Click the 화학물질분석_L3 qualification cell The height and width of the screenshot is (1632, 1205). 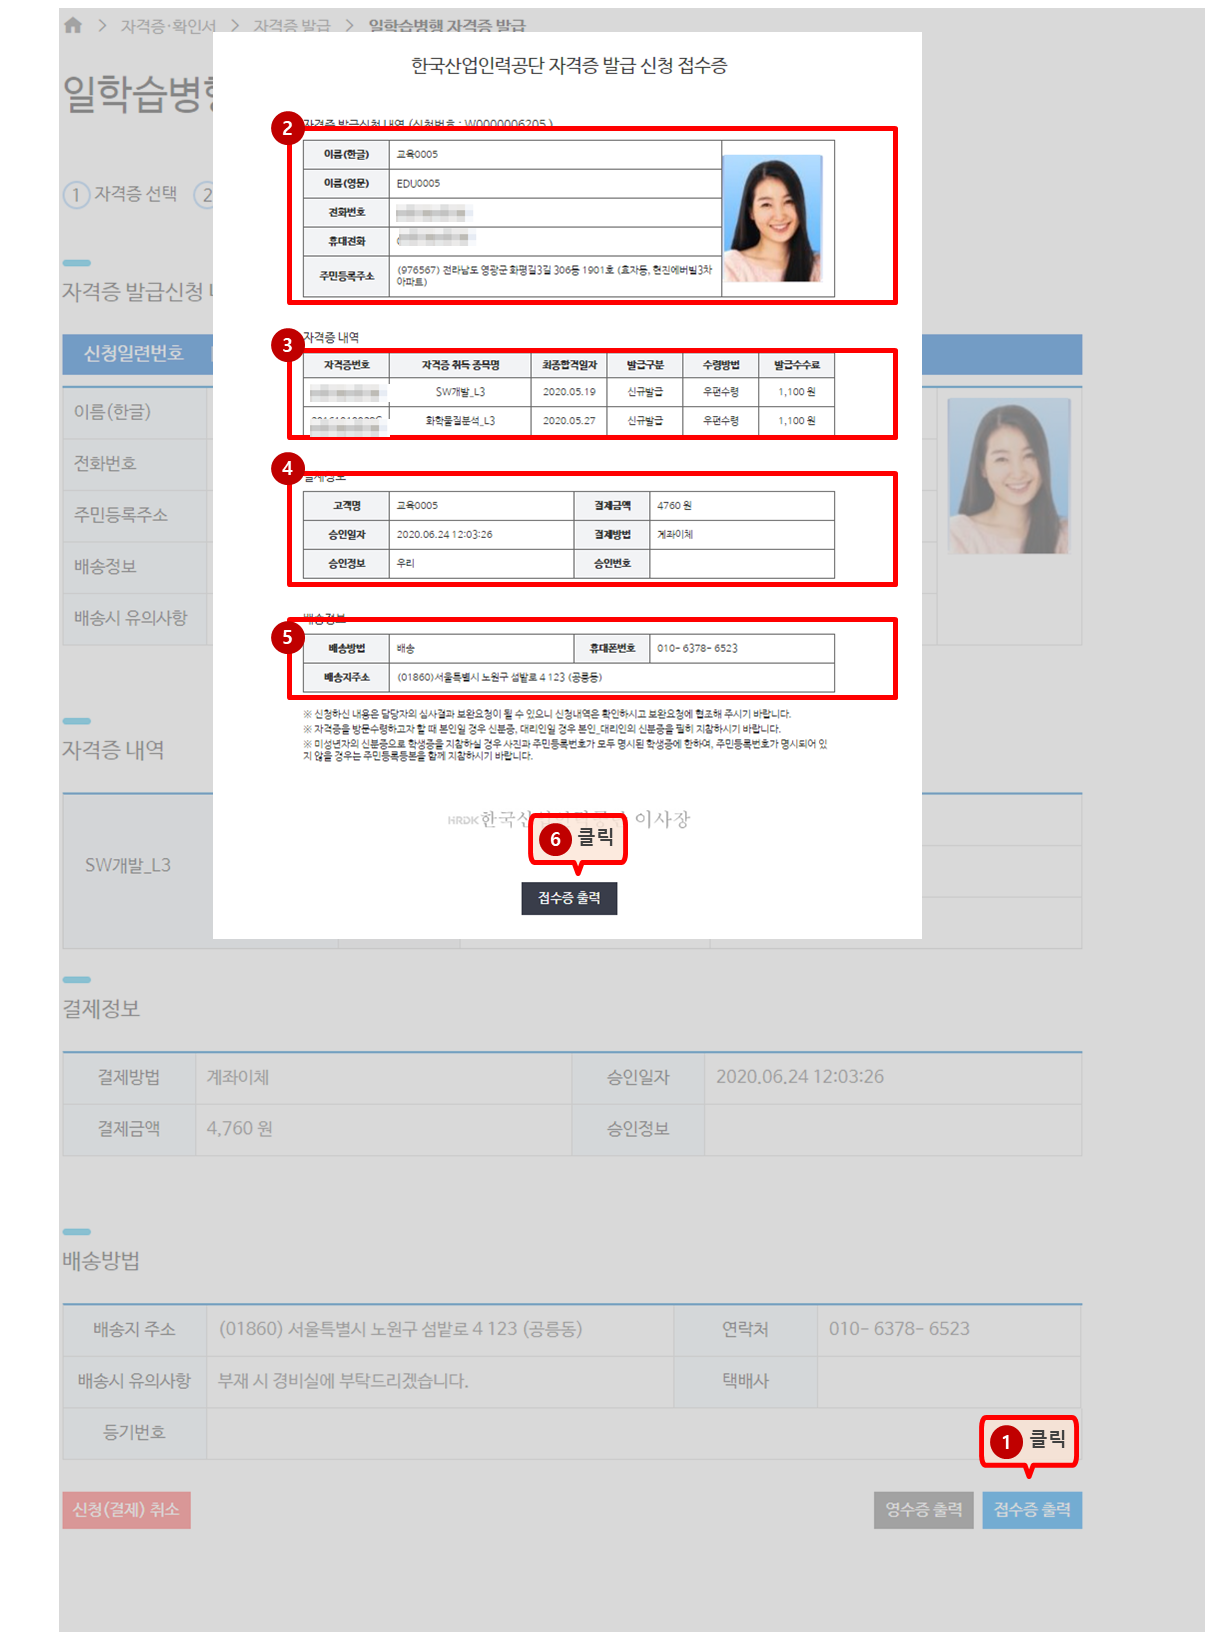pos(460,421)
